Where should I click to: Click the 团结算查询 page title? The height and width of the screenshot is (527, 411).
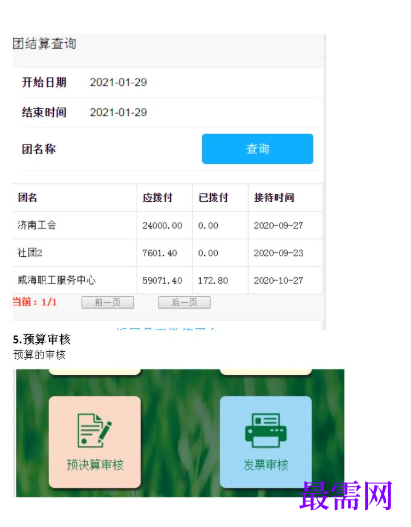tap(45, 44)
